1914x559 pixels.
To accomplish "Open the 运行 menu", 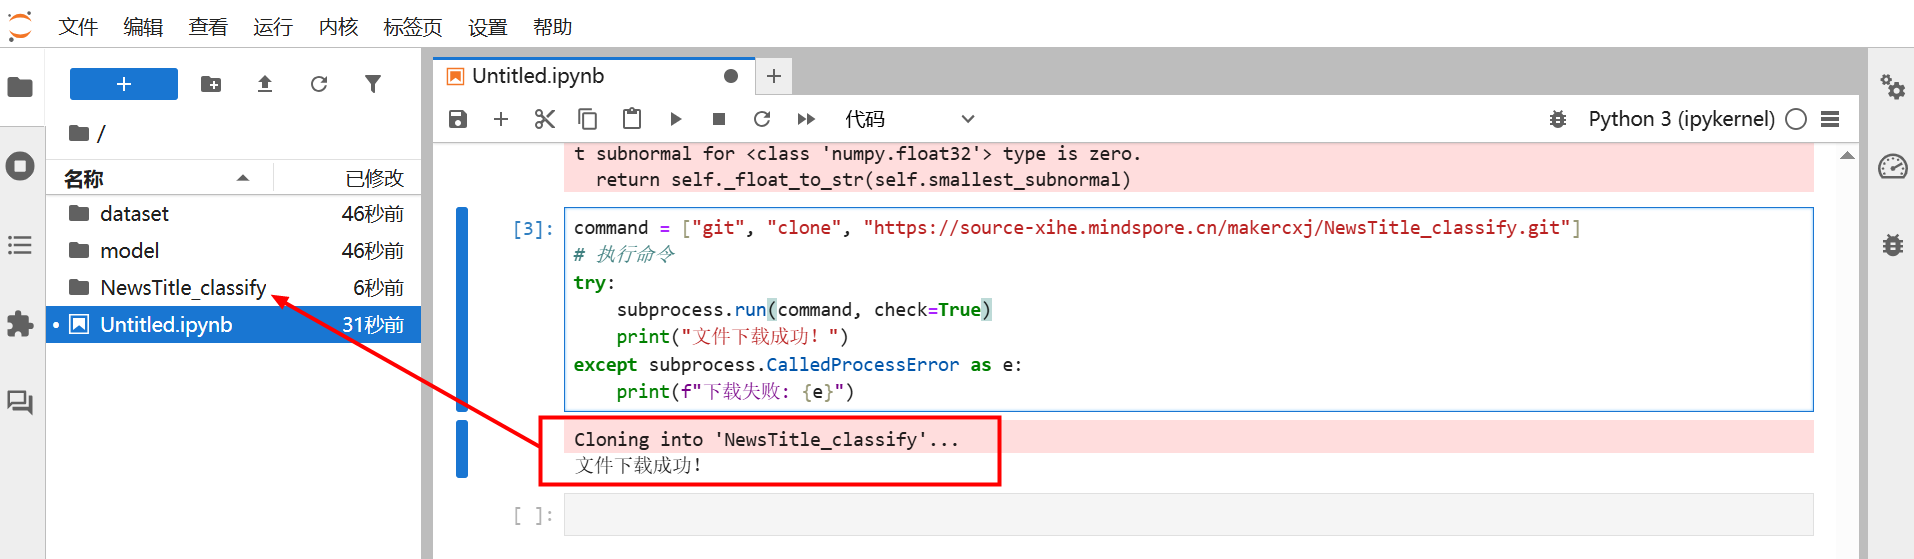I will tap(273, 27).
